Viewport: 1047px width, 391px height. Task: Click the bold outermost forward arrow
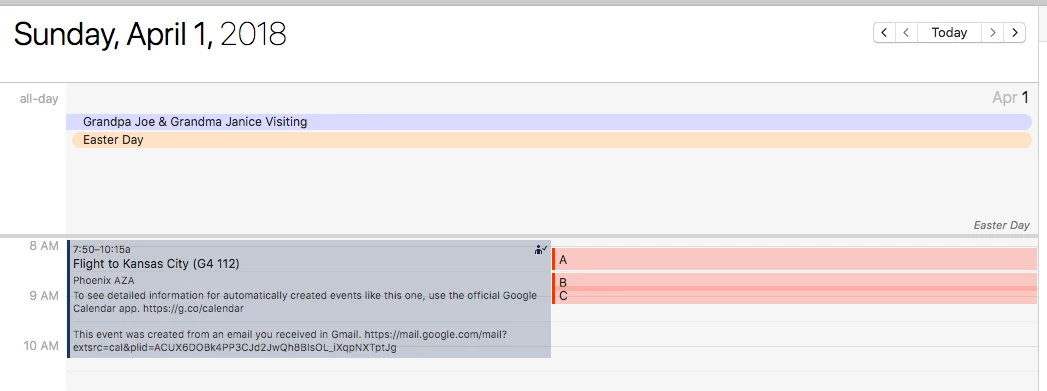coord(1014,32)
